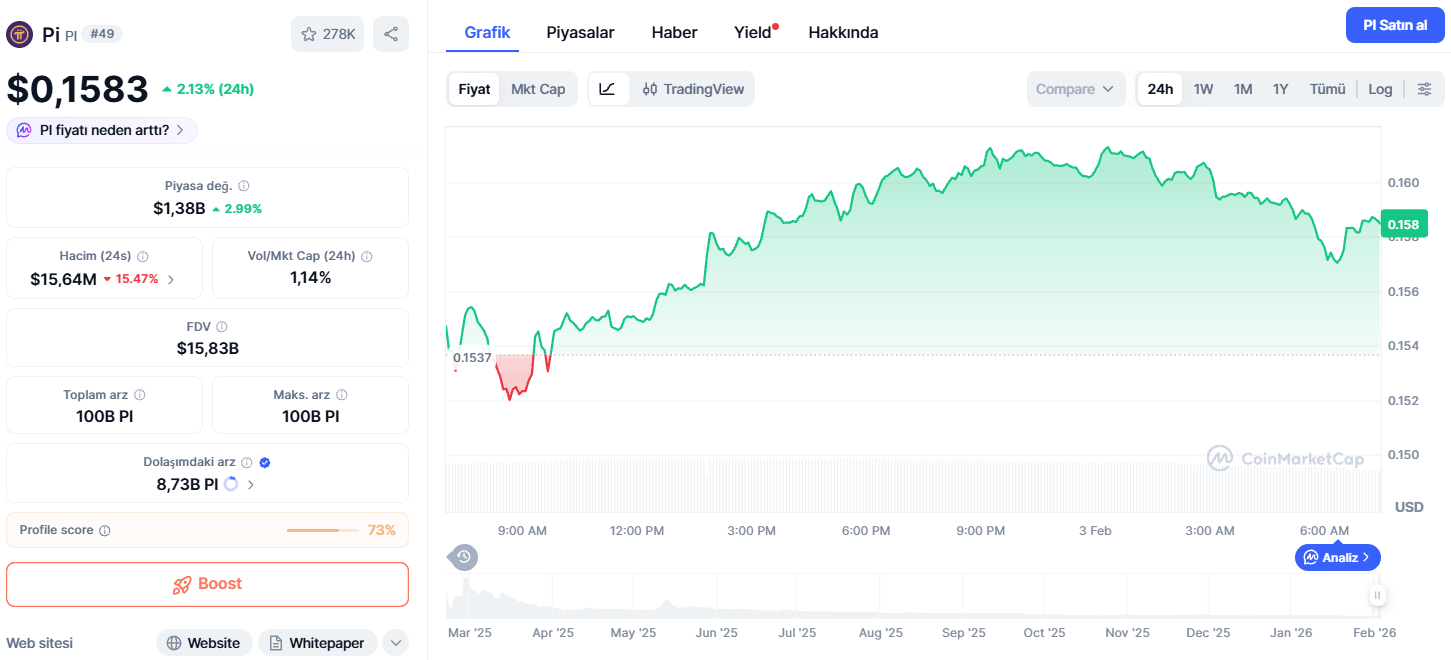1451x660 pixels.
Task: Open the Piyasalar tab
Action: tap(580, 32)
